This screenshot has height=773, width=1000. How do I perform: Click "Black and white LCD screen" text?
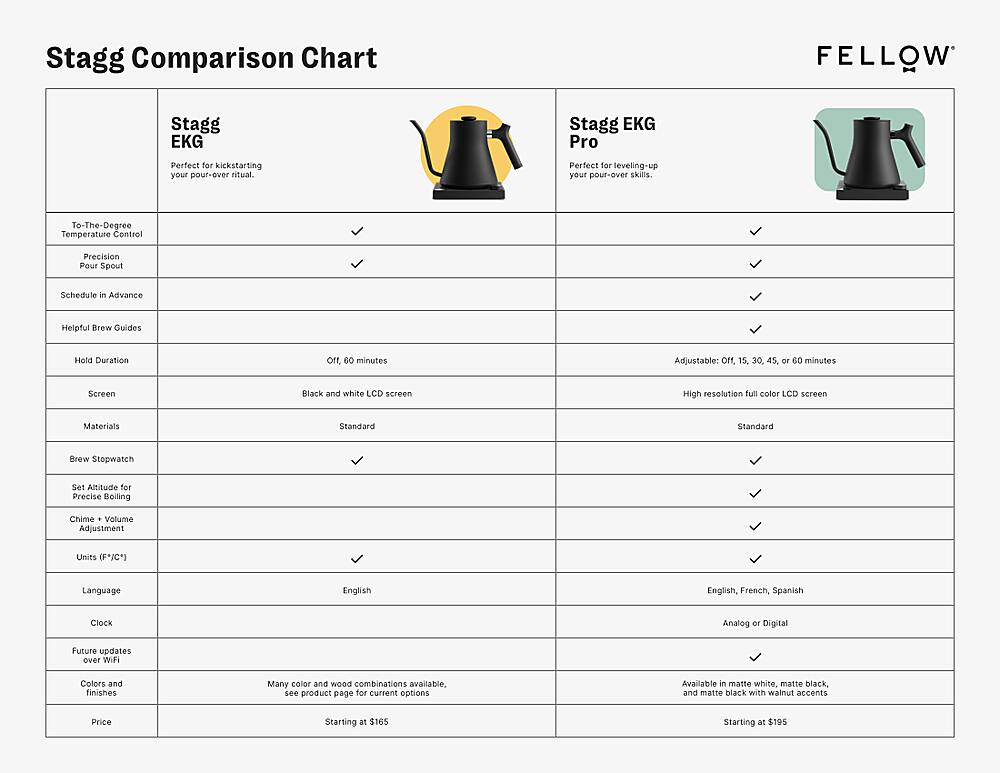pos(357,394)
